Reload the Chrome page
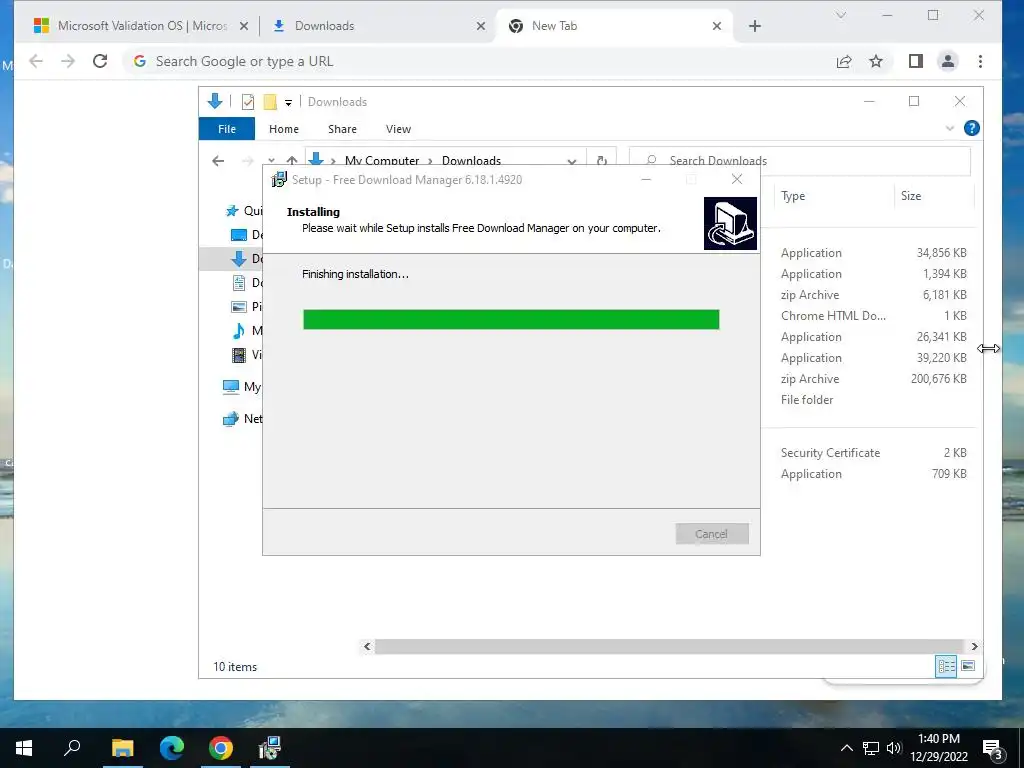The width and height of the screenshot is (1024, 768). click(x=100, y=61)
